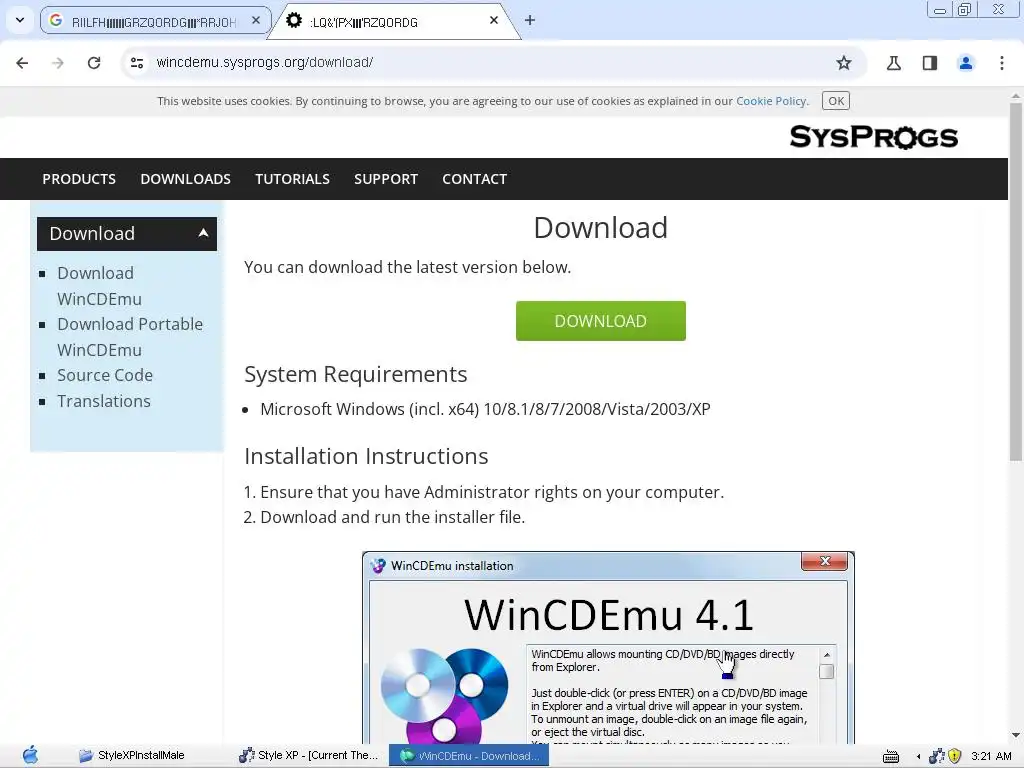
Task: Open site information icon in address bar
Action: pos(137,63)
